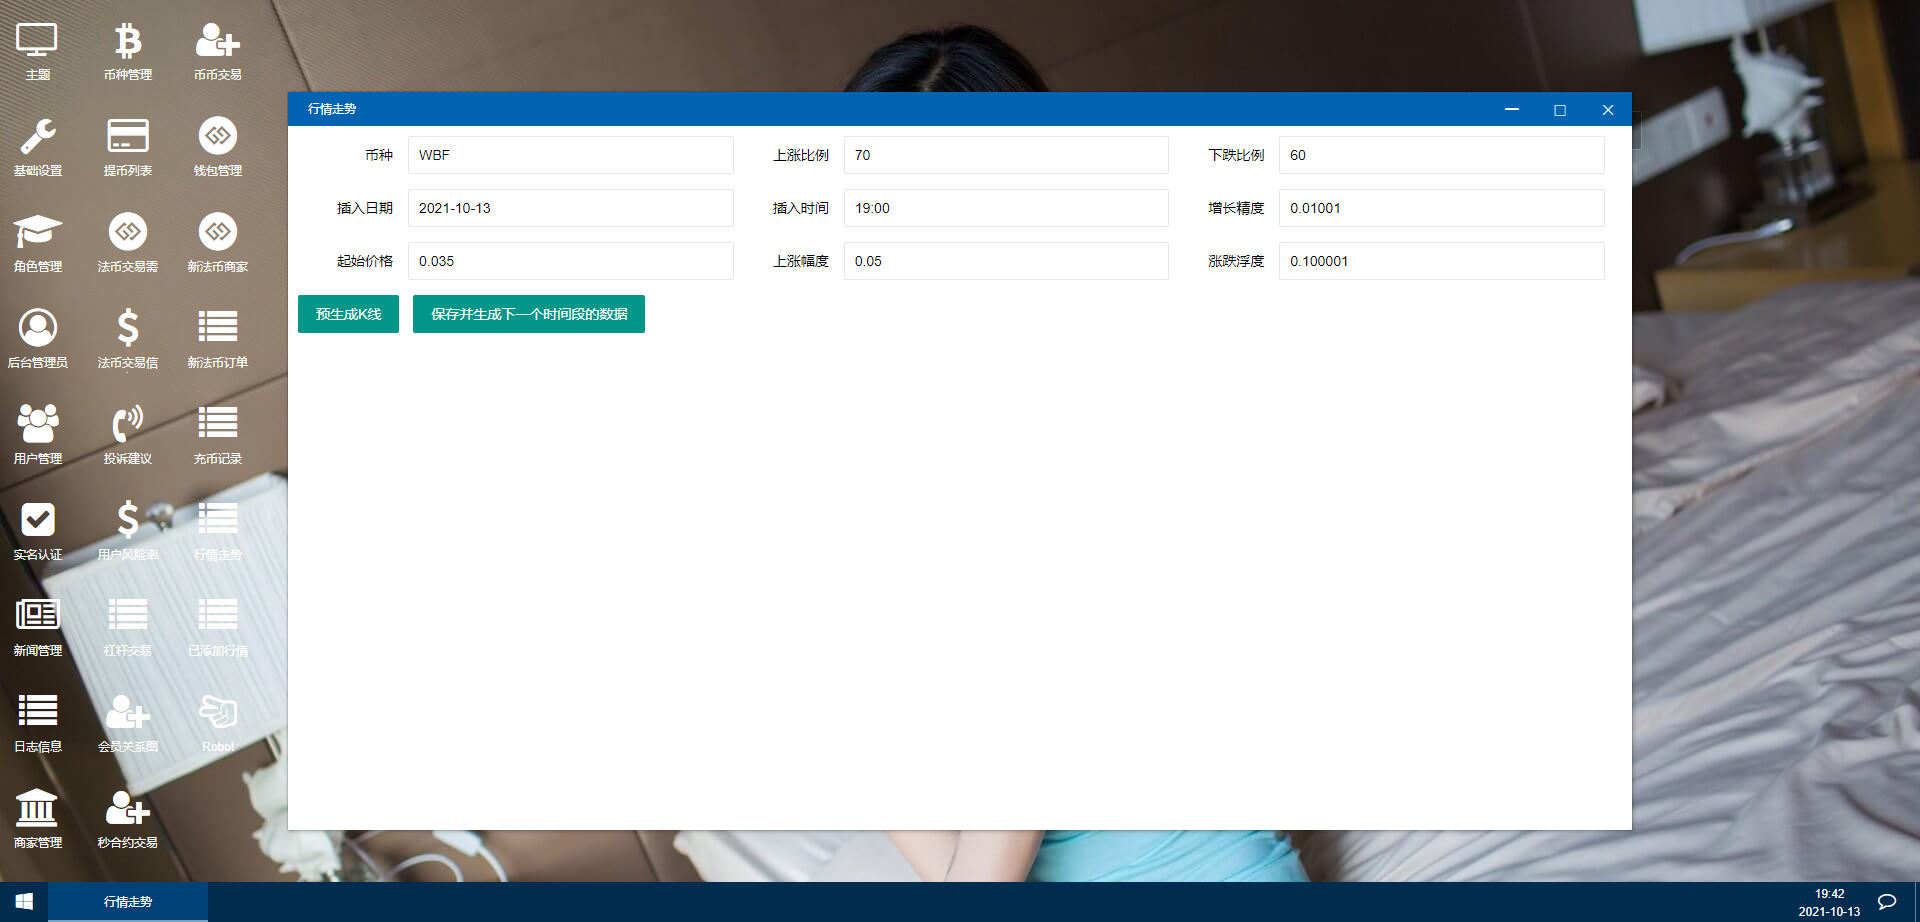Open the 主题 theme desktop icon

[37, 52]
